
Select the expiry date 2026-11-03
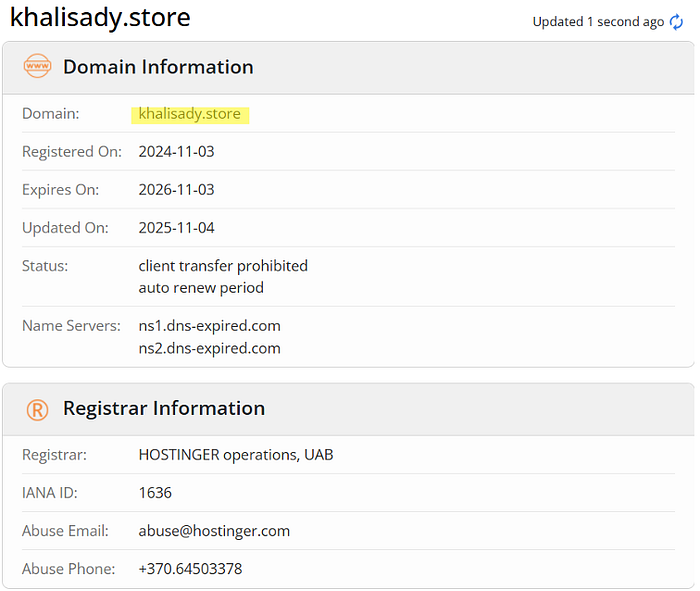click(x=176, y=190)
